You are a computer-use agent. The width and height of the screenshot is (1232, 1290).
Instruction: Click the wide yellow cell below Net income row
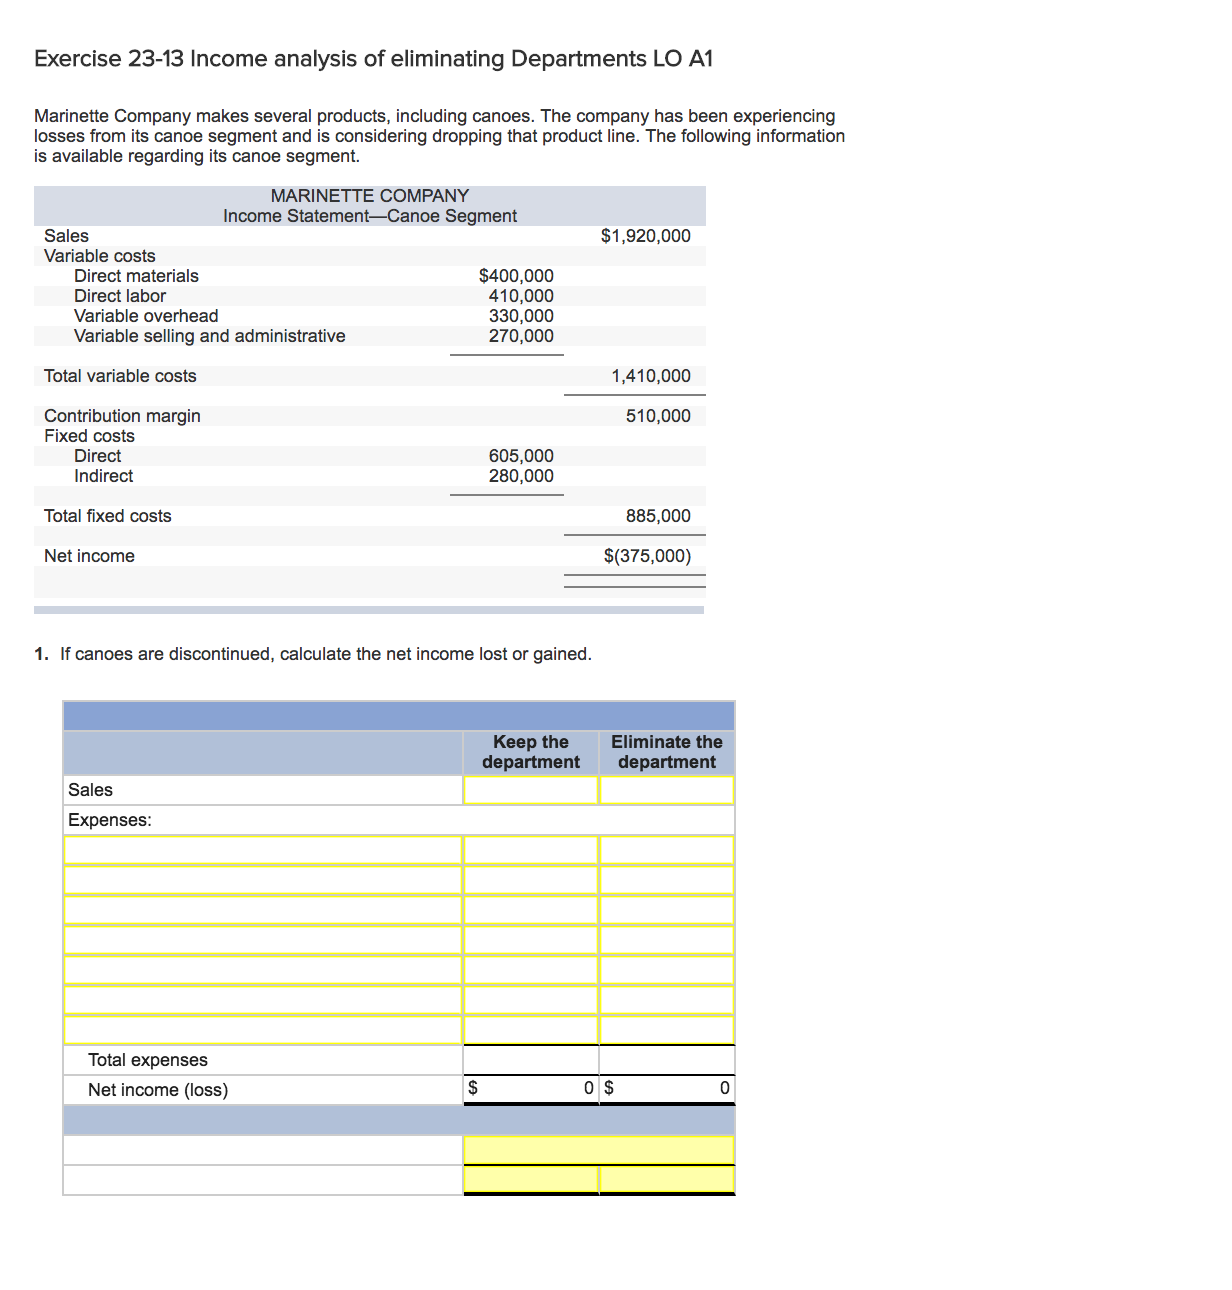pos(599,1150)
